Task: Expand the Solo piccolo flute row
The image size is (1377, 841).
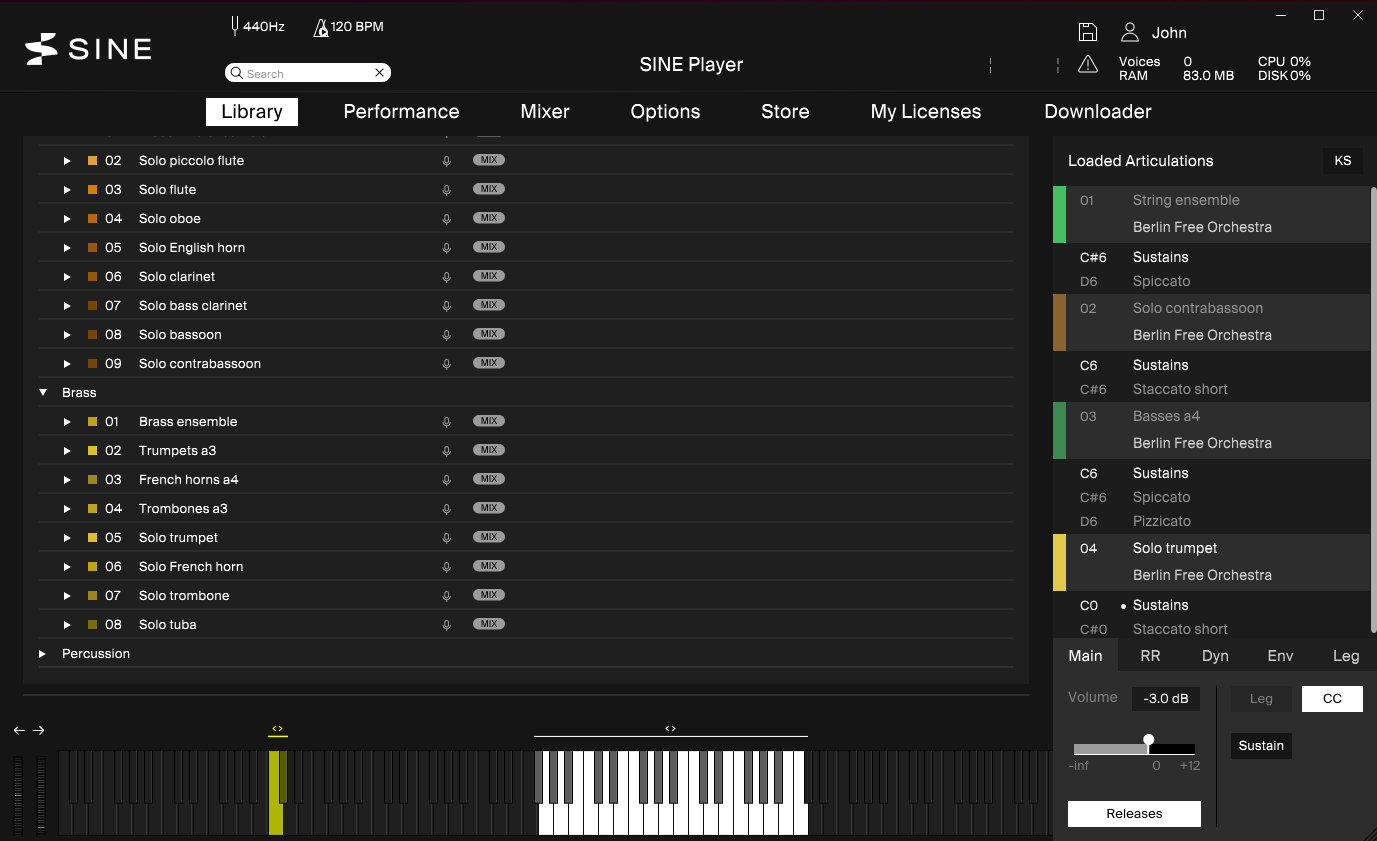Action: coord(67,161)
